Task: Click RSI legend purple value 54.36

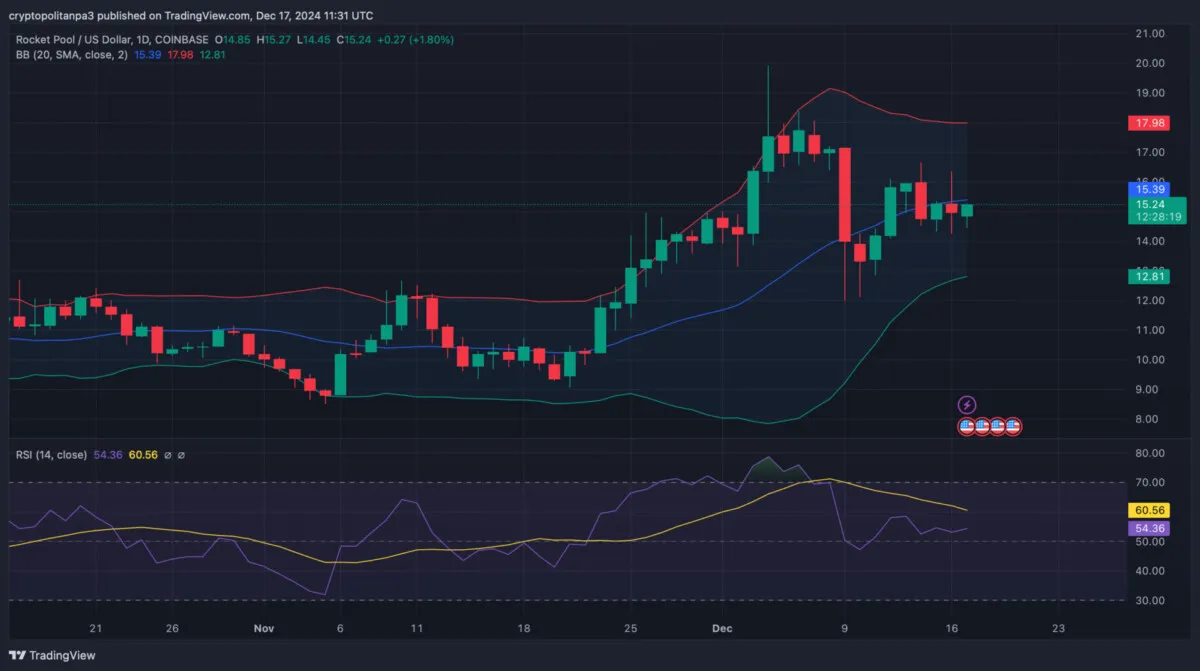Action: pyautogui.click(x=107, y=455)
